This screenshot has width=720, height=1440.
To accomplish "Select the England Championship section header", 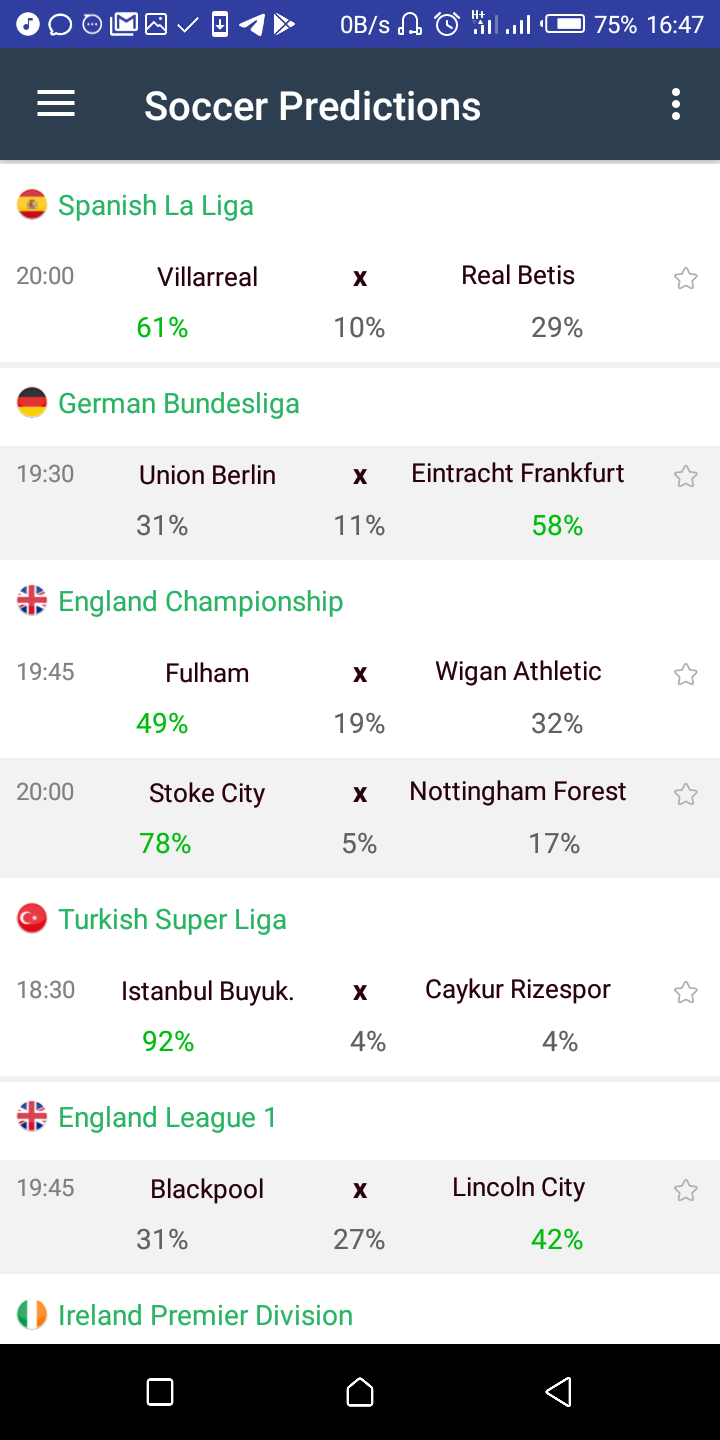I will [x=200, y=601].
